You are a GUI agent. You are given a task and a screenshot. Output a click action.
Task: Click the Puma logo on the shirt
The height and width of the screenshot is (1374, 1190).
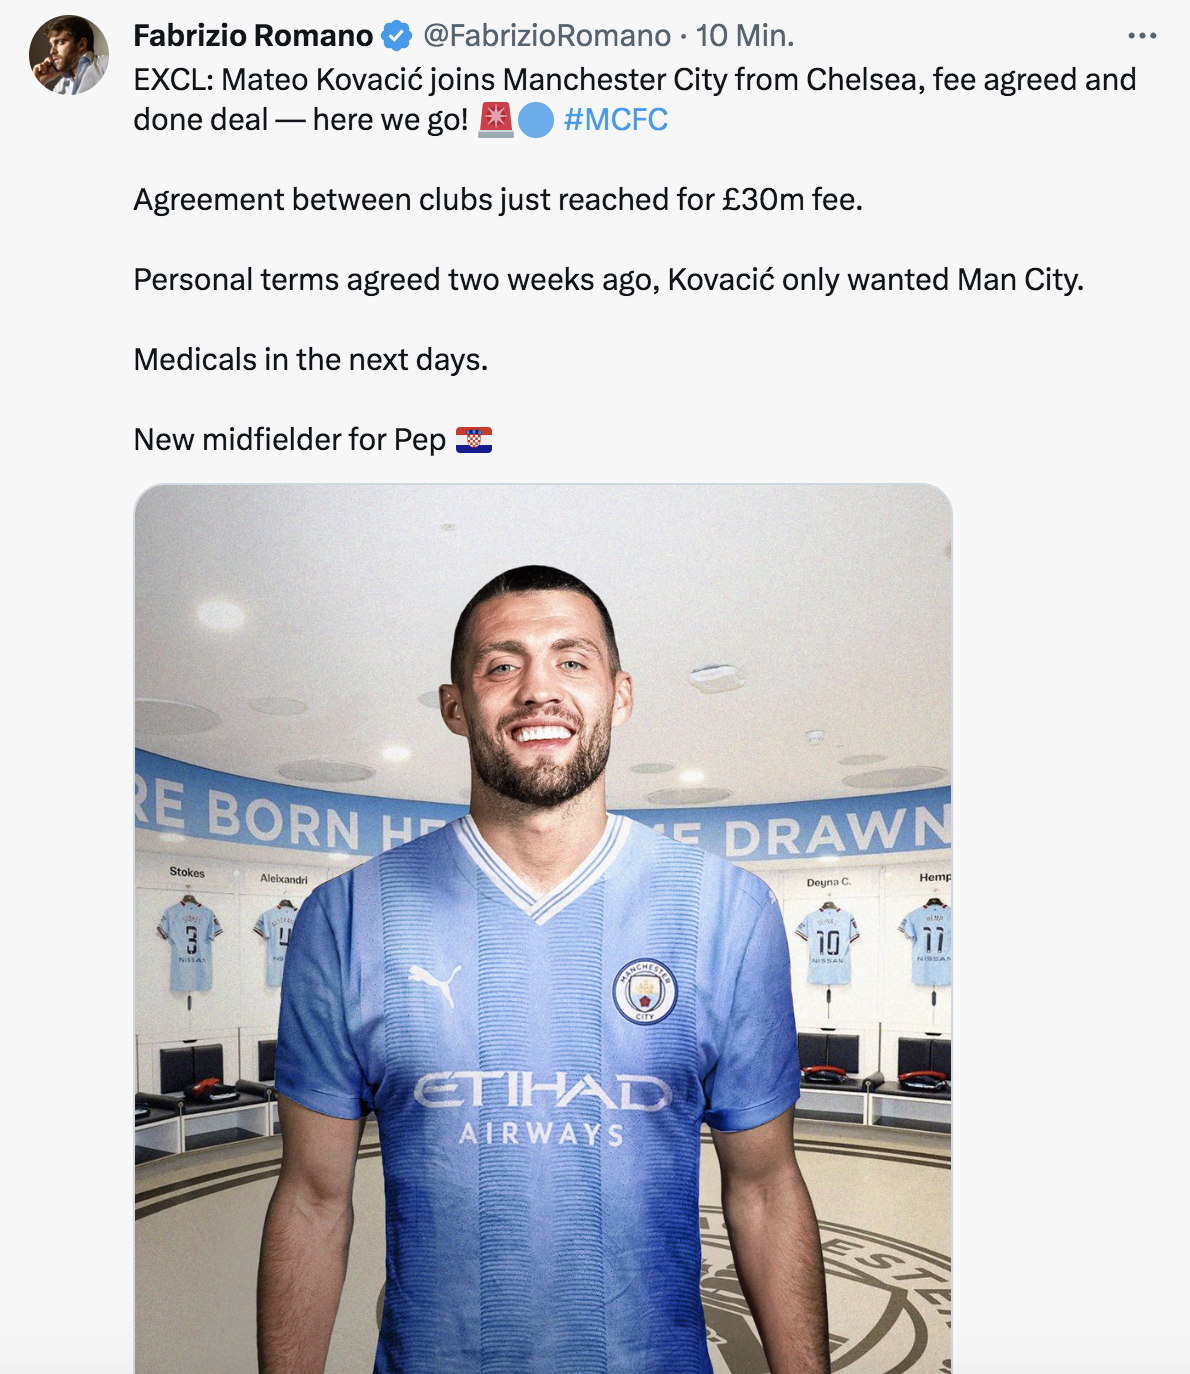pos(435,981)
